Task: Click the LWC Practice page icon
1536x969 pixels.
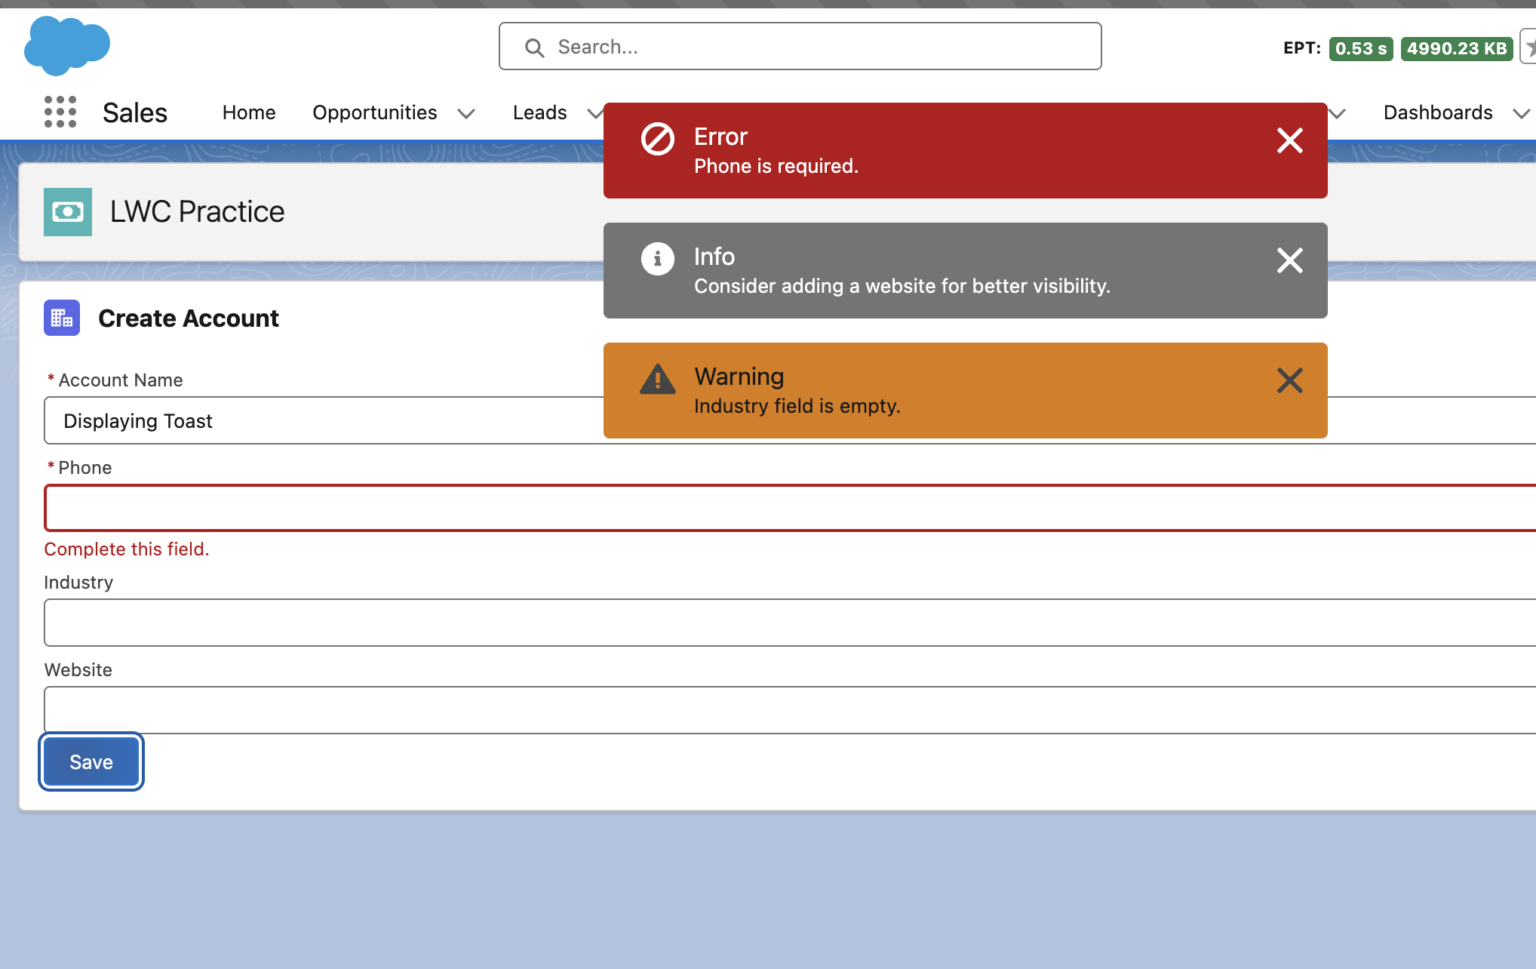Action: (x=66, y=211)
